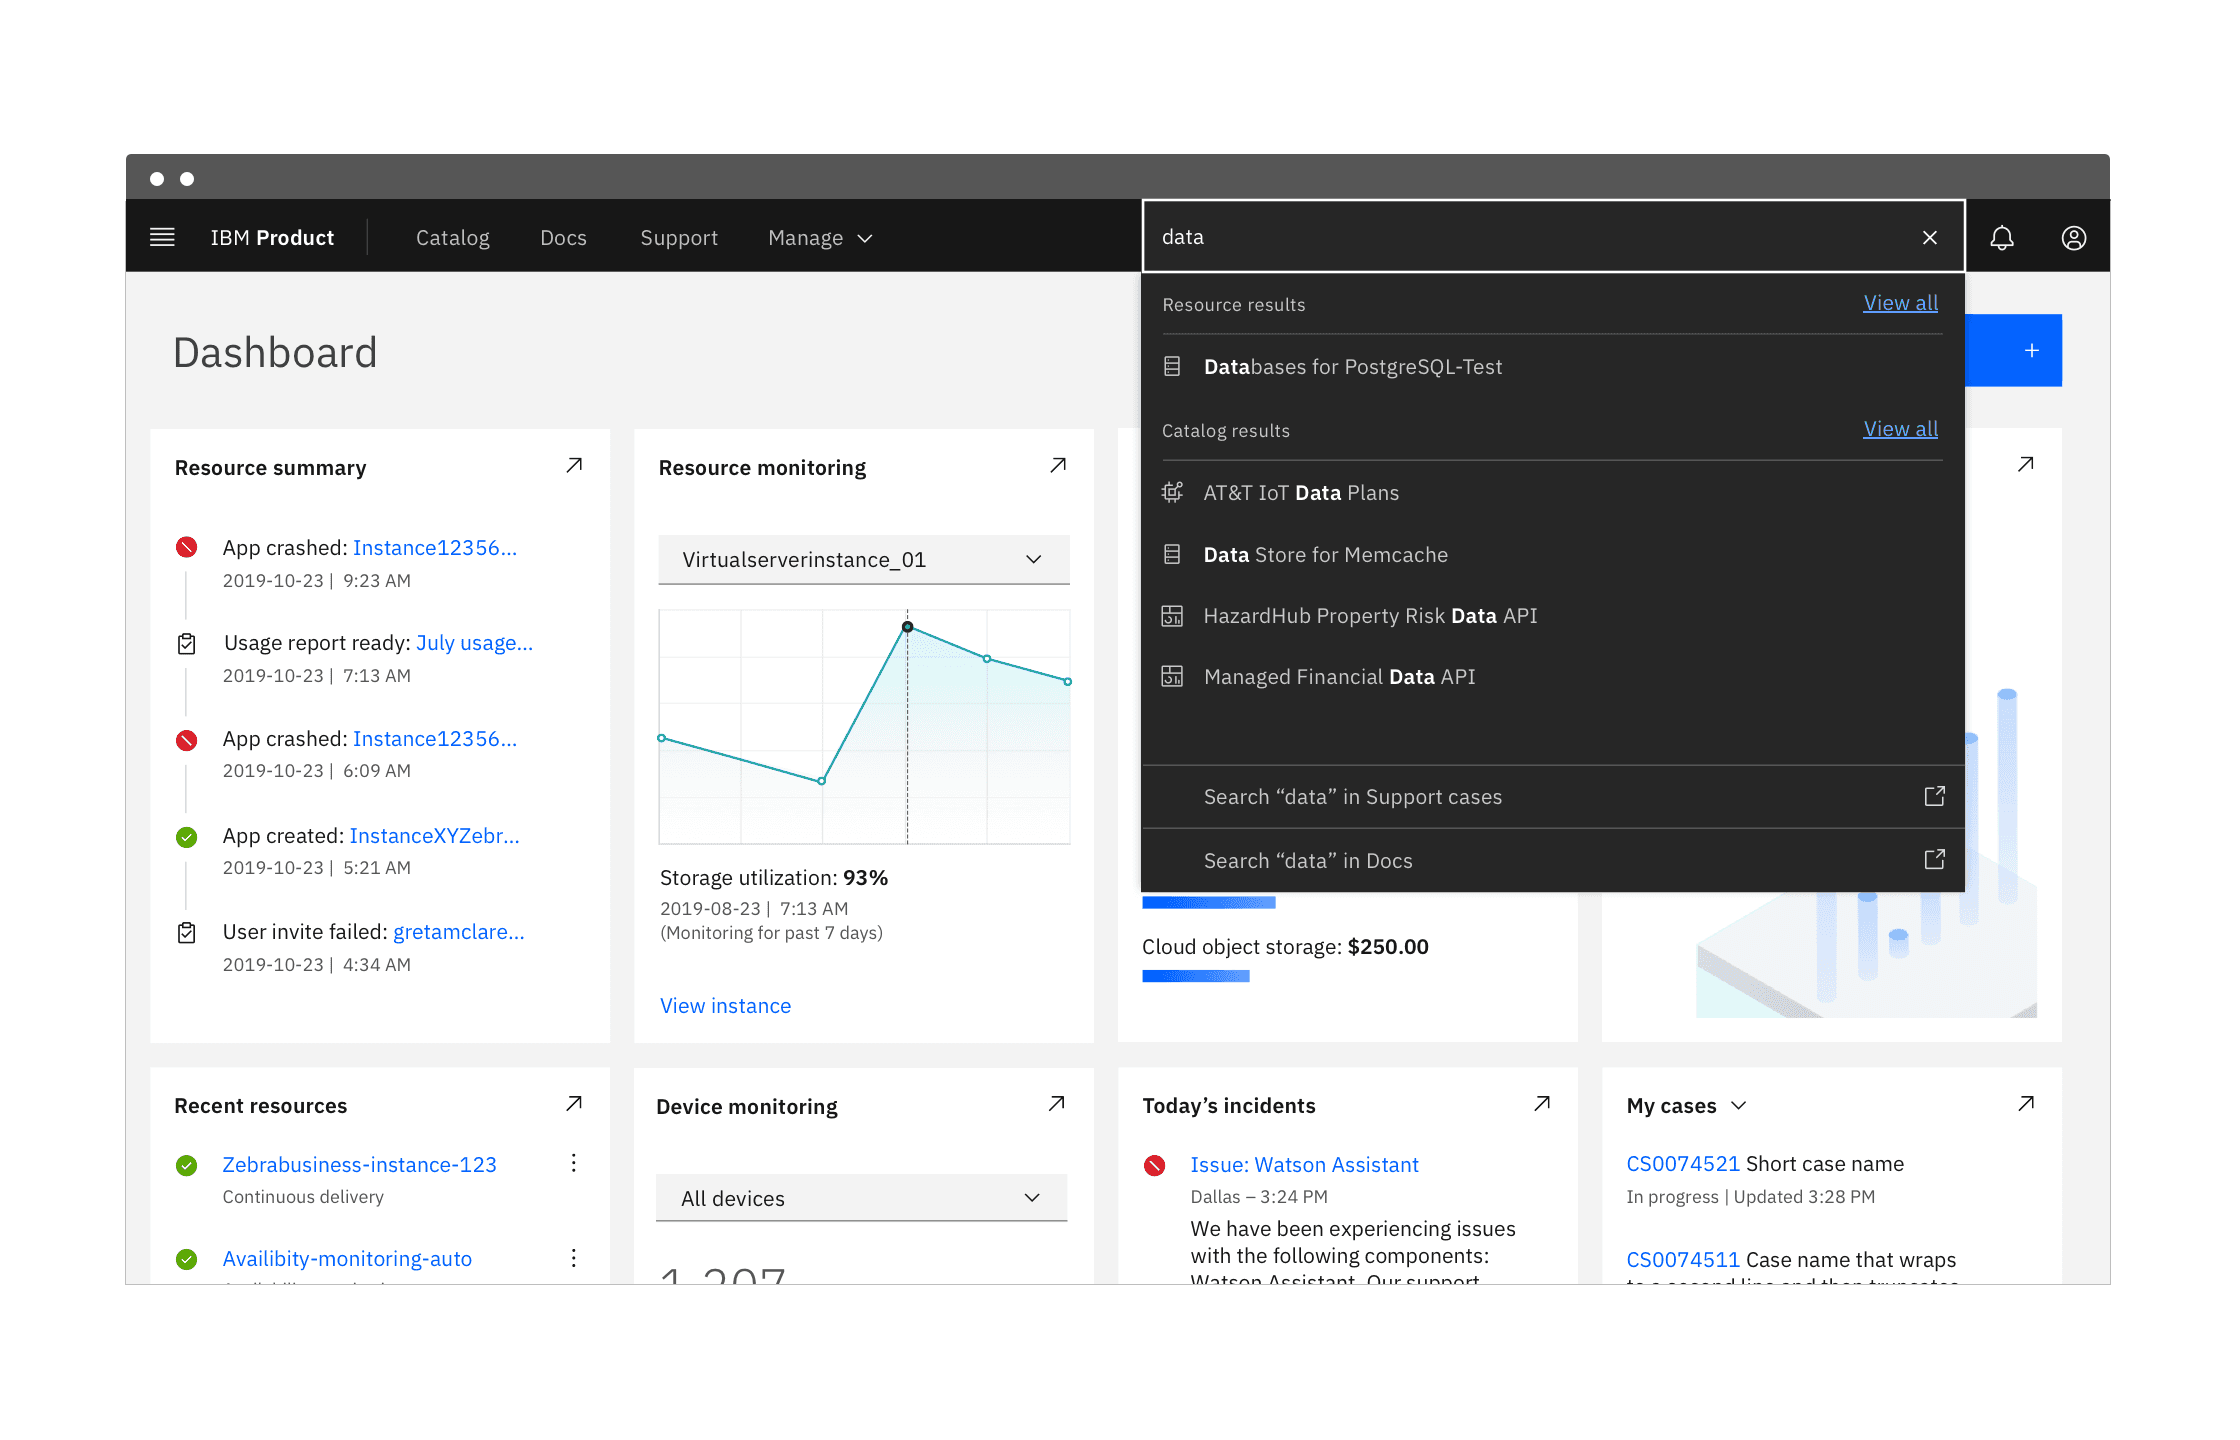
Task: Open the View instance link
Action: [x=725, y=1005]
